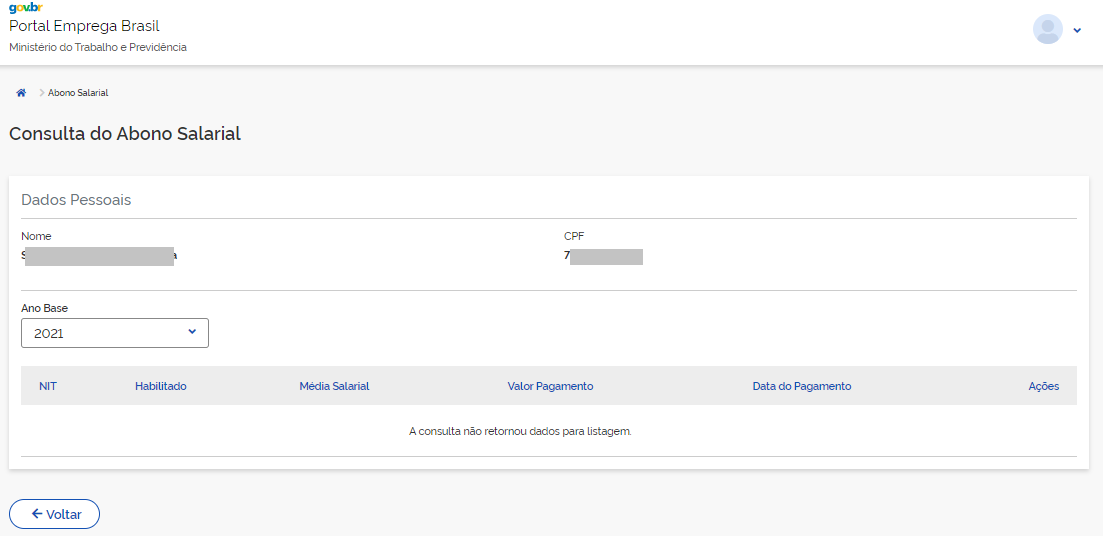Click the 'A consulta não retornou dados' message
Image resolution: width=1103 pixels, height=536 pixels.
[x=520, y=430]
